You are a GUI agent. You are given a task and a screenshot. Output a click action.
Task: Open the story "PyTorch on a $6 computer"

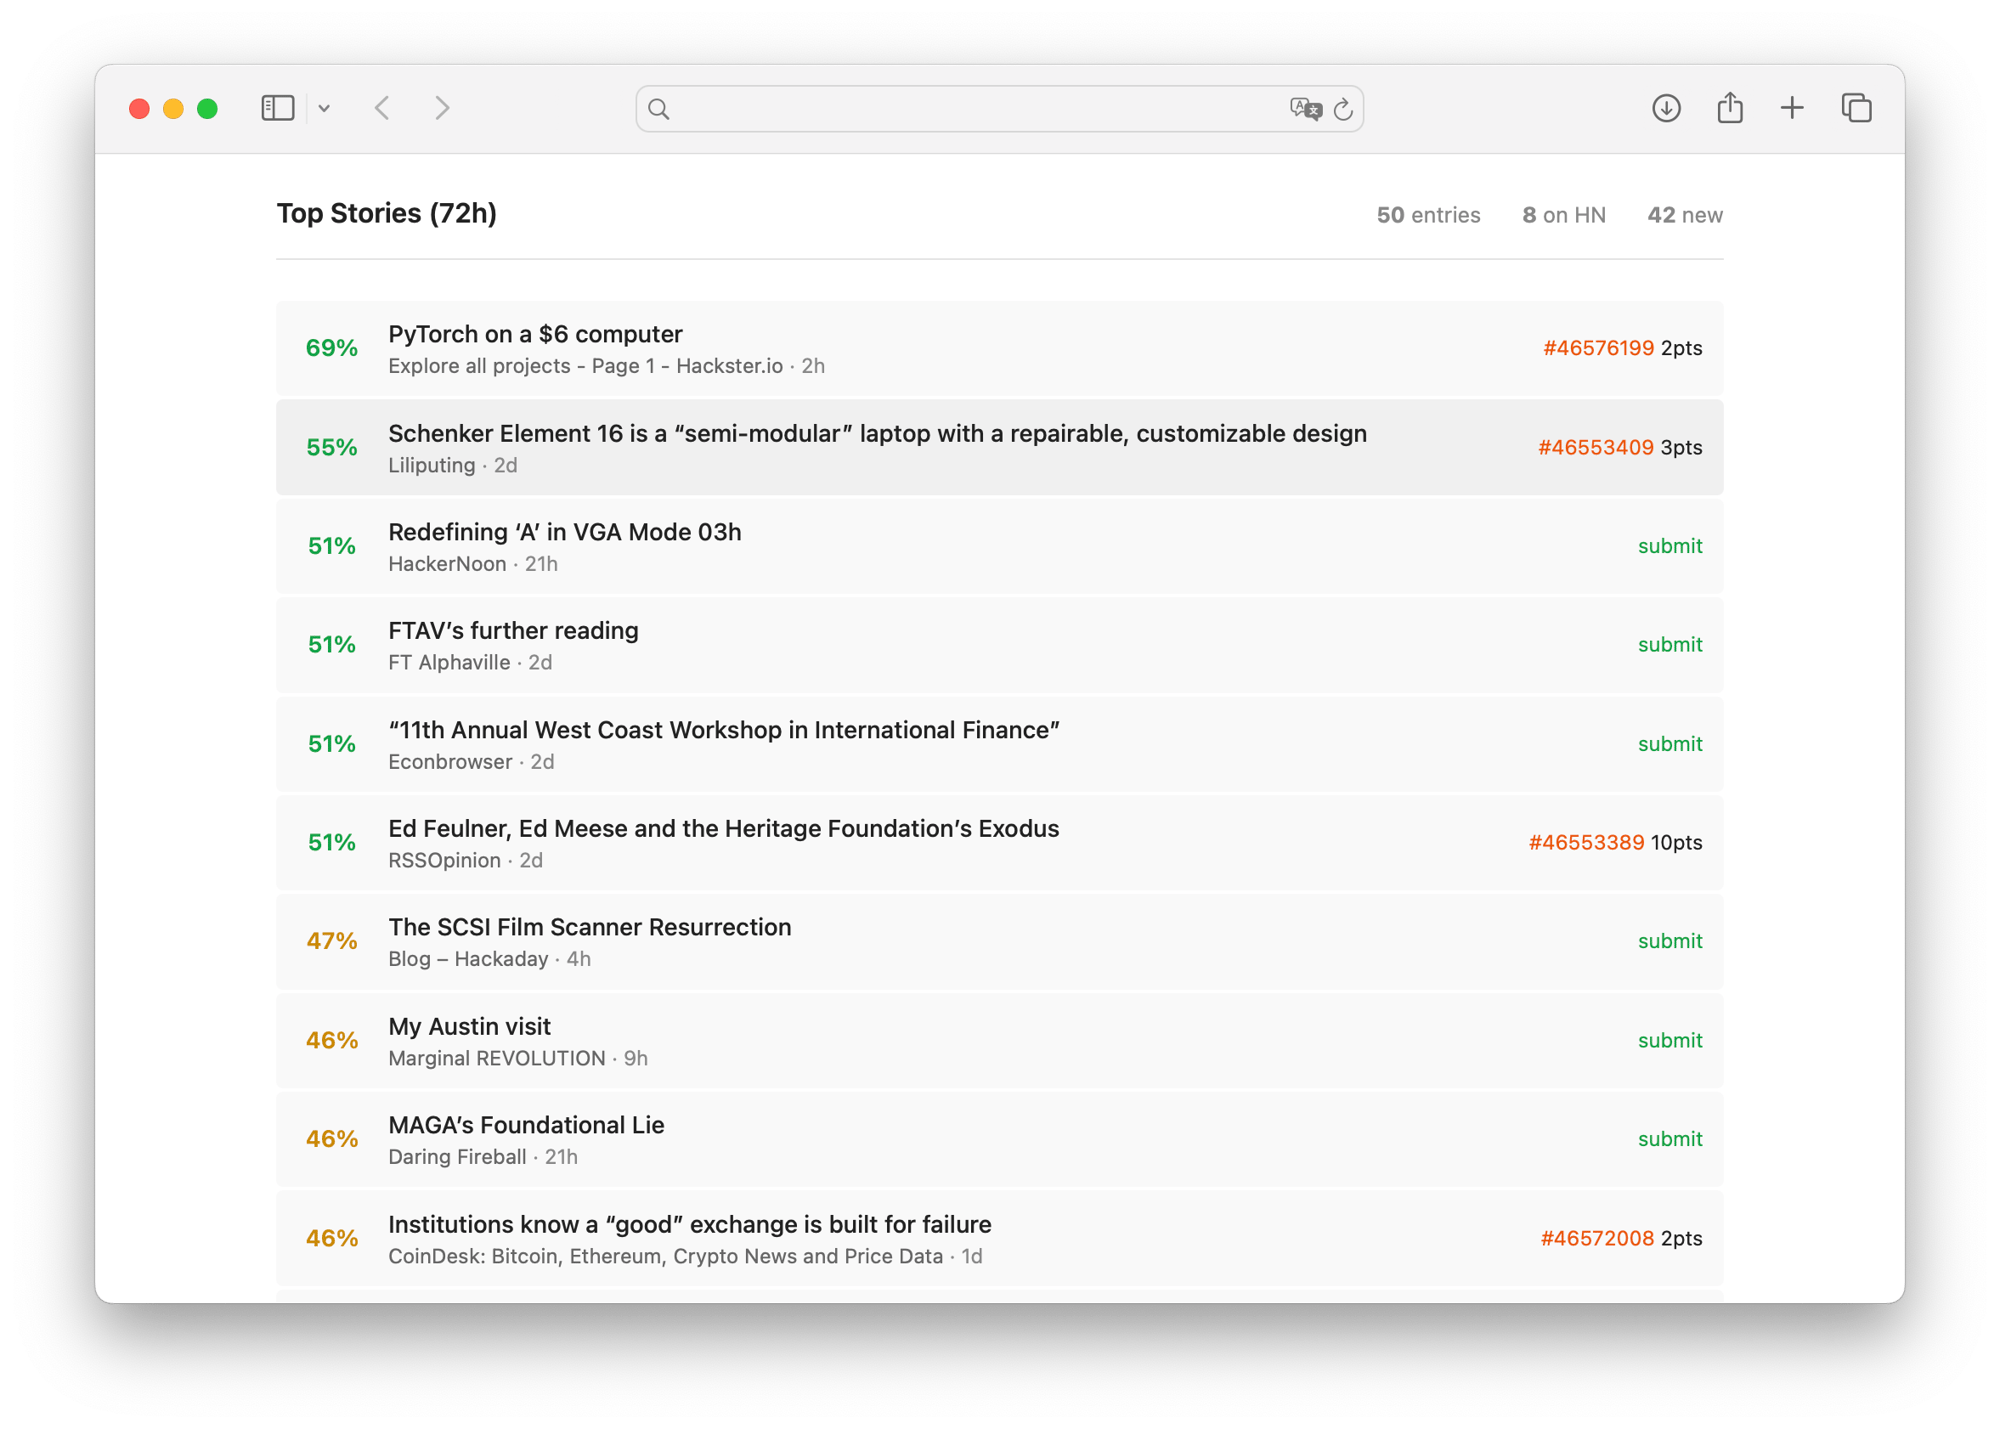click(535, 334)
